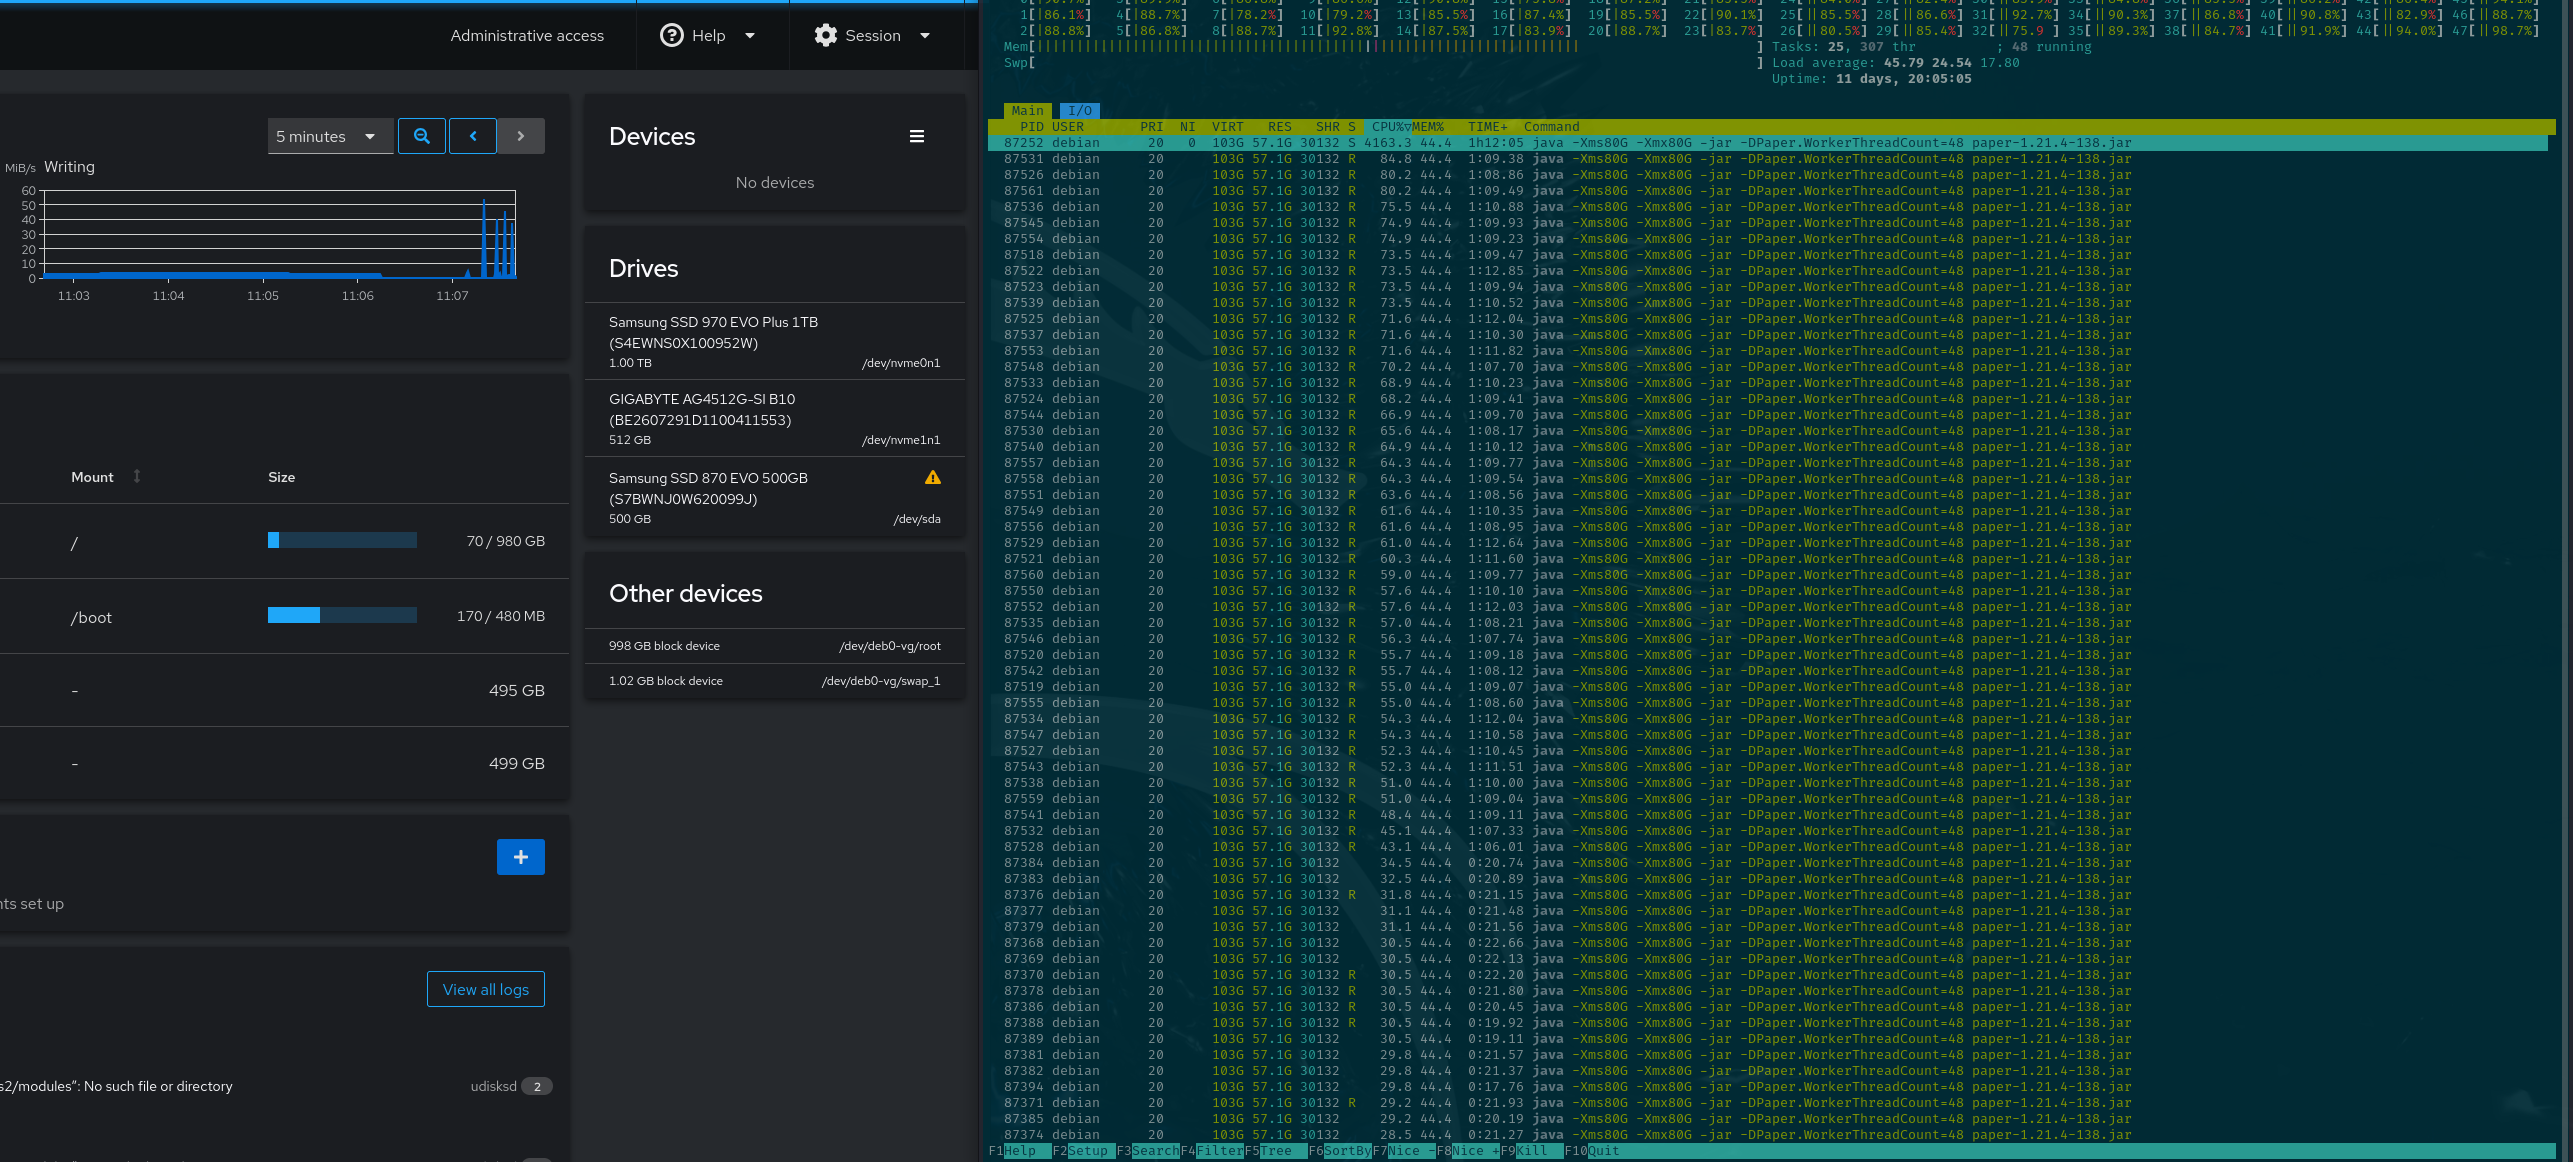
Task: Switch to the I/O tab in htop
Action: coord(1079,111)
